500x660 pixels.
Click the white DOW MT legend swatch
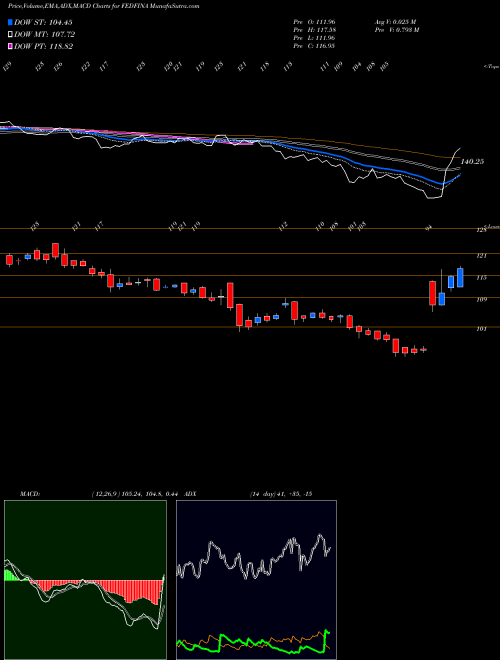click(x=10, y=34)
